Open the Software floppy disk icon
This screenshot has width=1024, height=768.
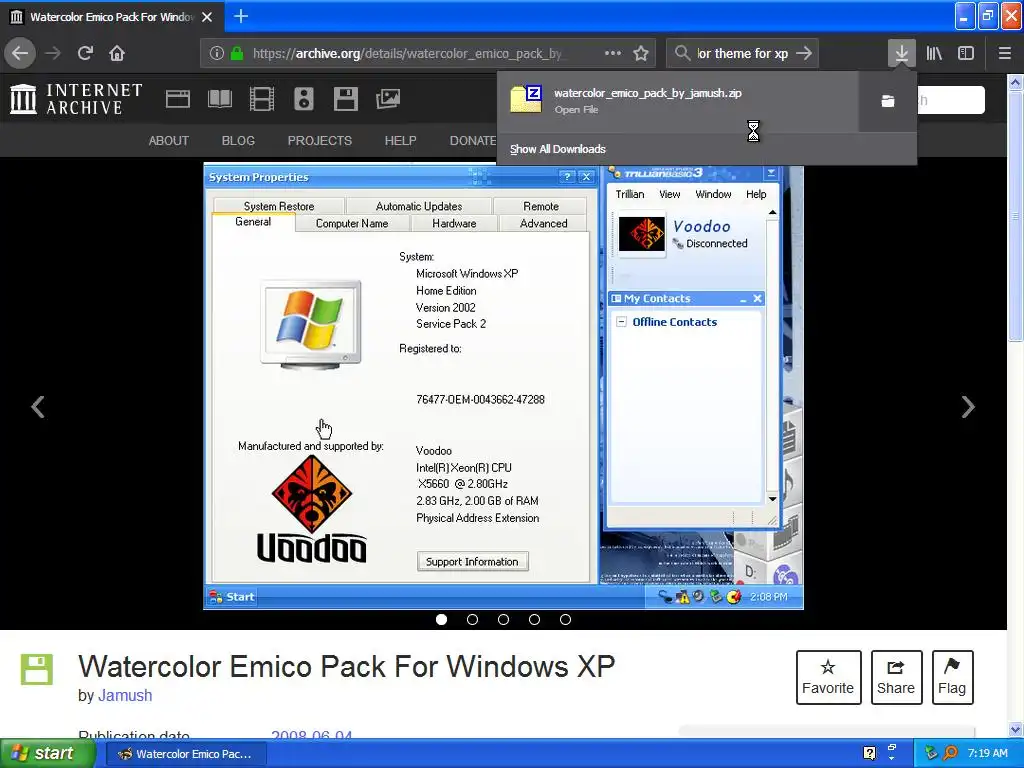pos(345,99)
